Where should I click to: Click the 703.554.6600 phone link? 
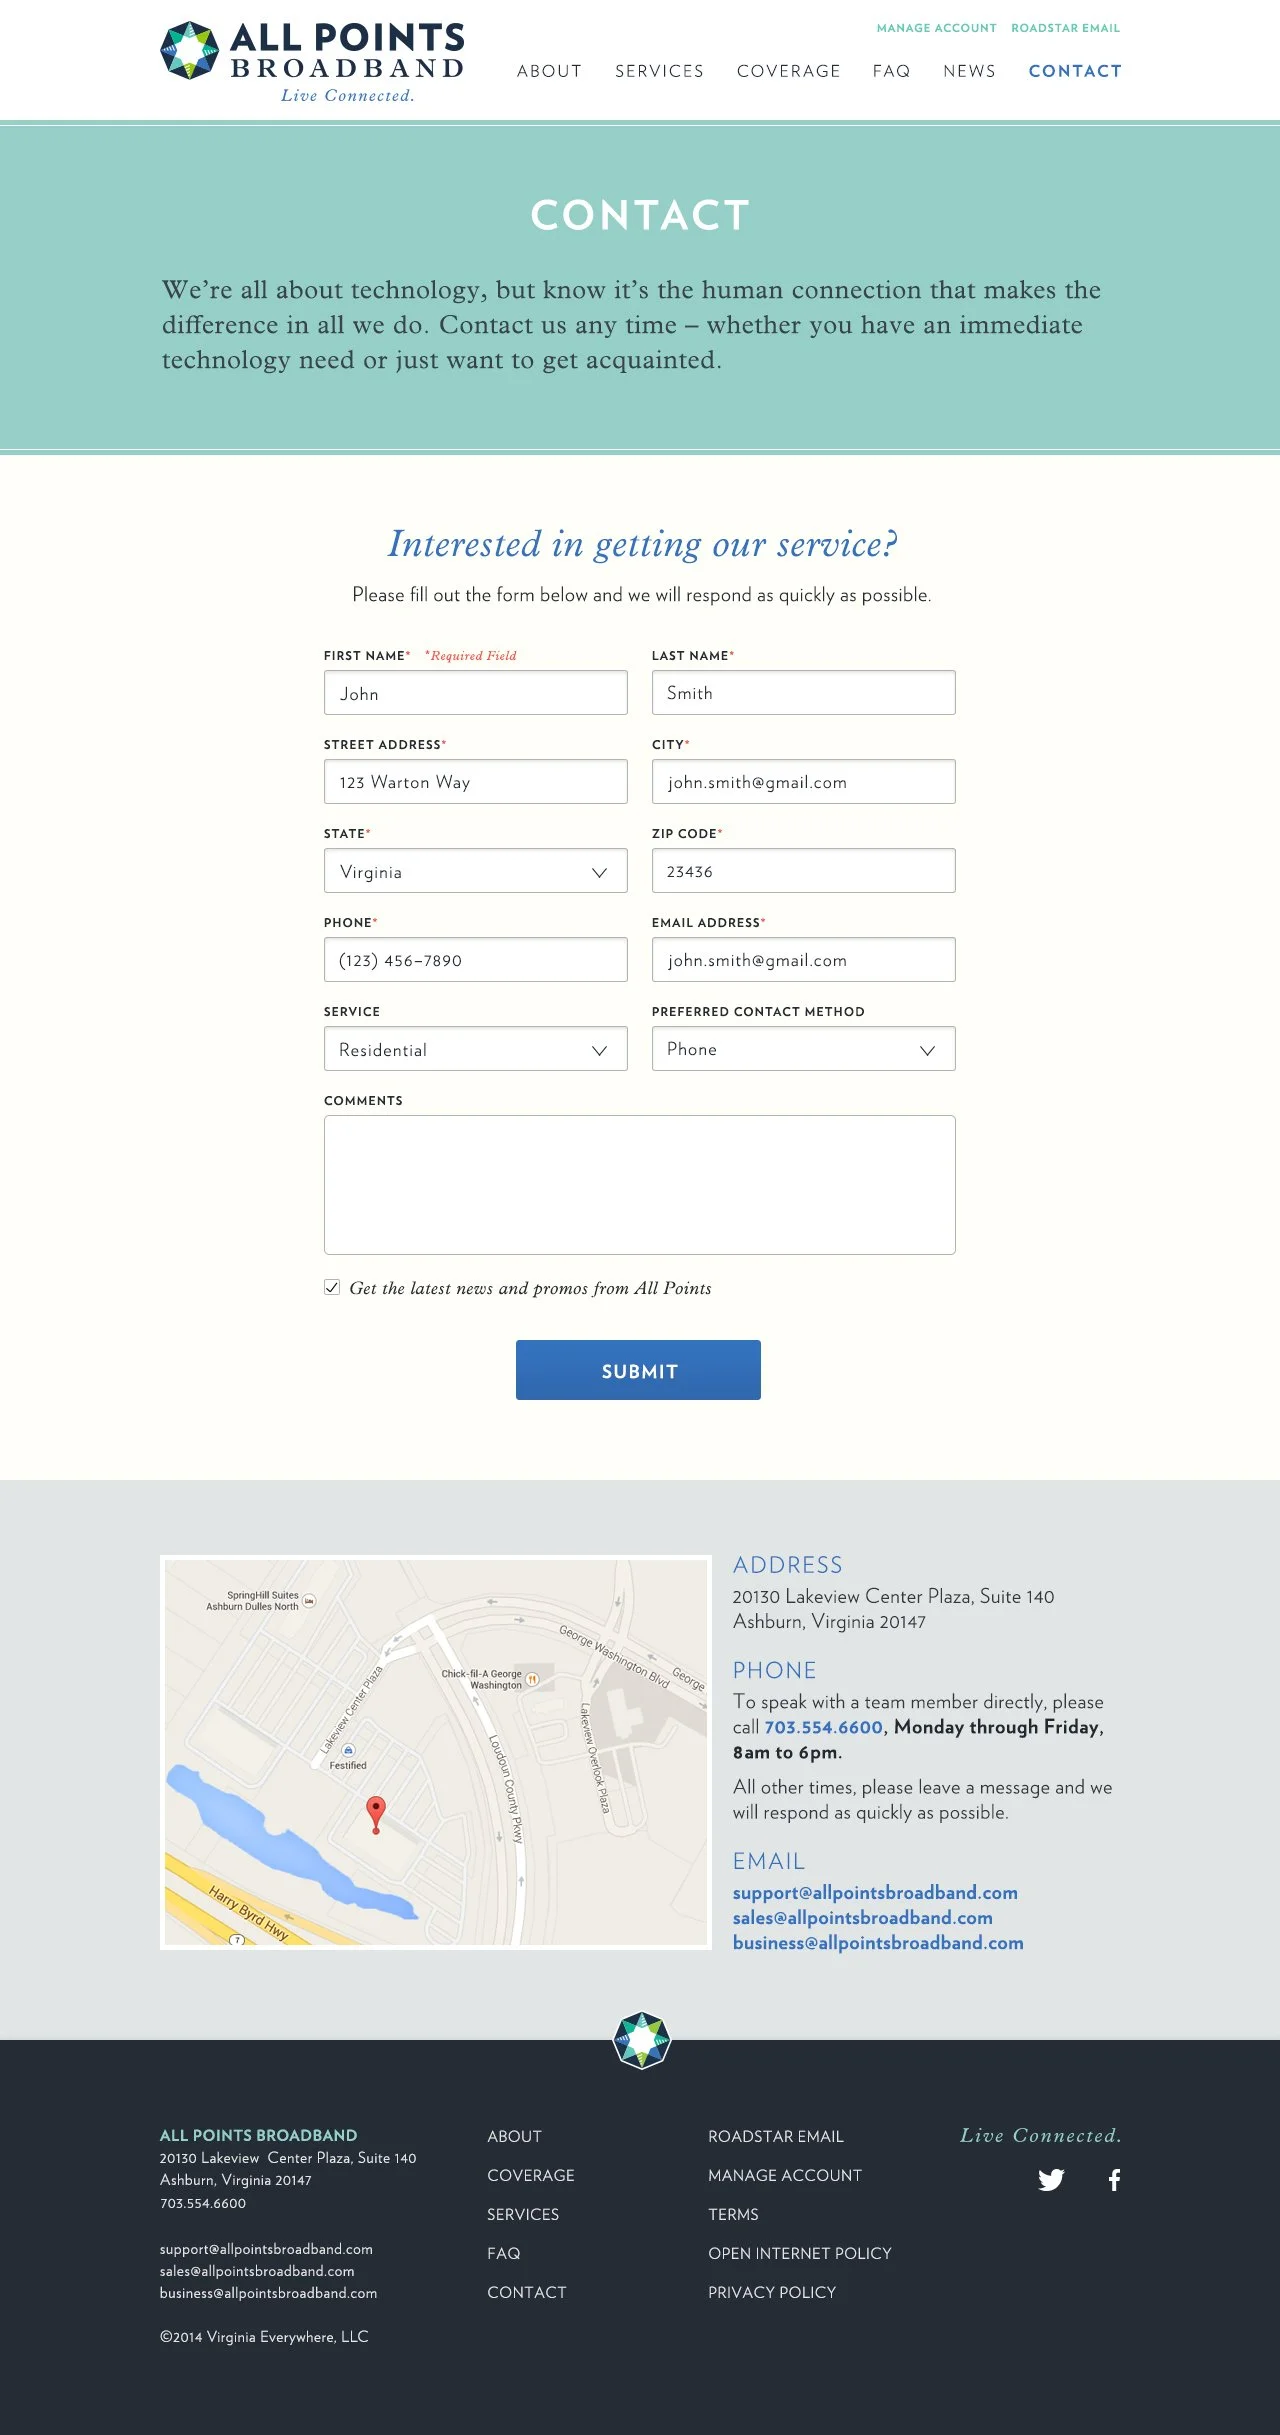[x=824, y=1727]
